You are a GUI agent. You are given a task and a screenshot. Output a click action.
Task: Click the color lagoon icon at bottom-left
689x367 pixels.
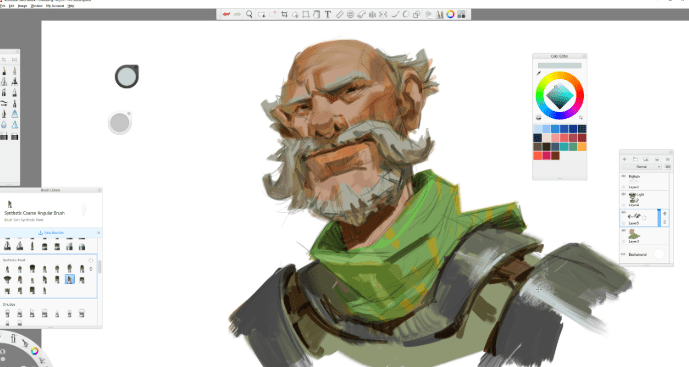coord(34,351)
